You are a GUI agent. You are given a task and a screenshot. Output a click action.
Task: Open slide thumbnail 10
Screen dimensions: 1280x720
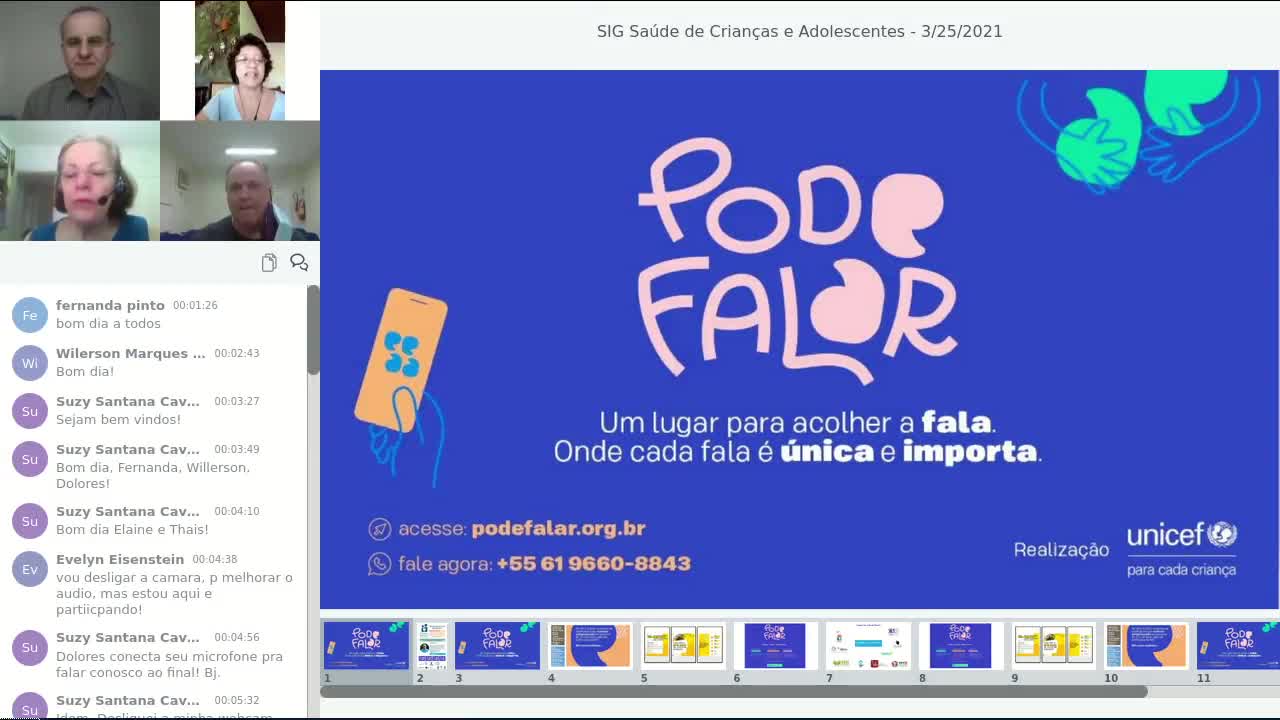1146,646
